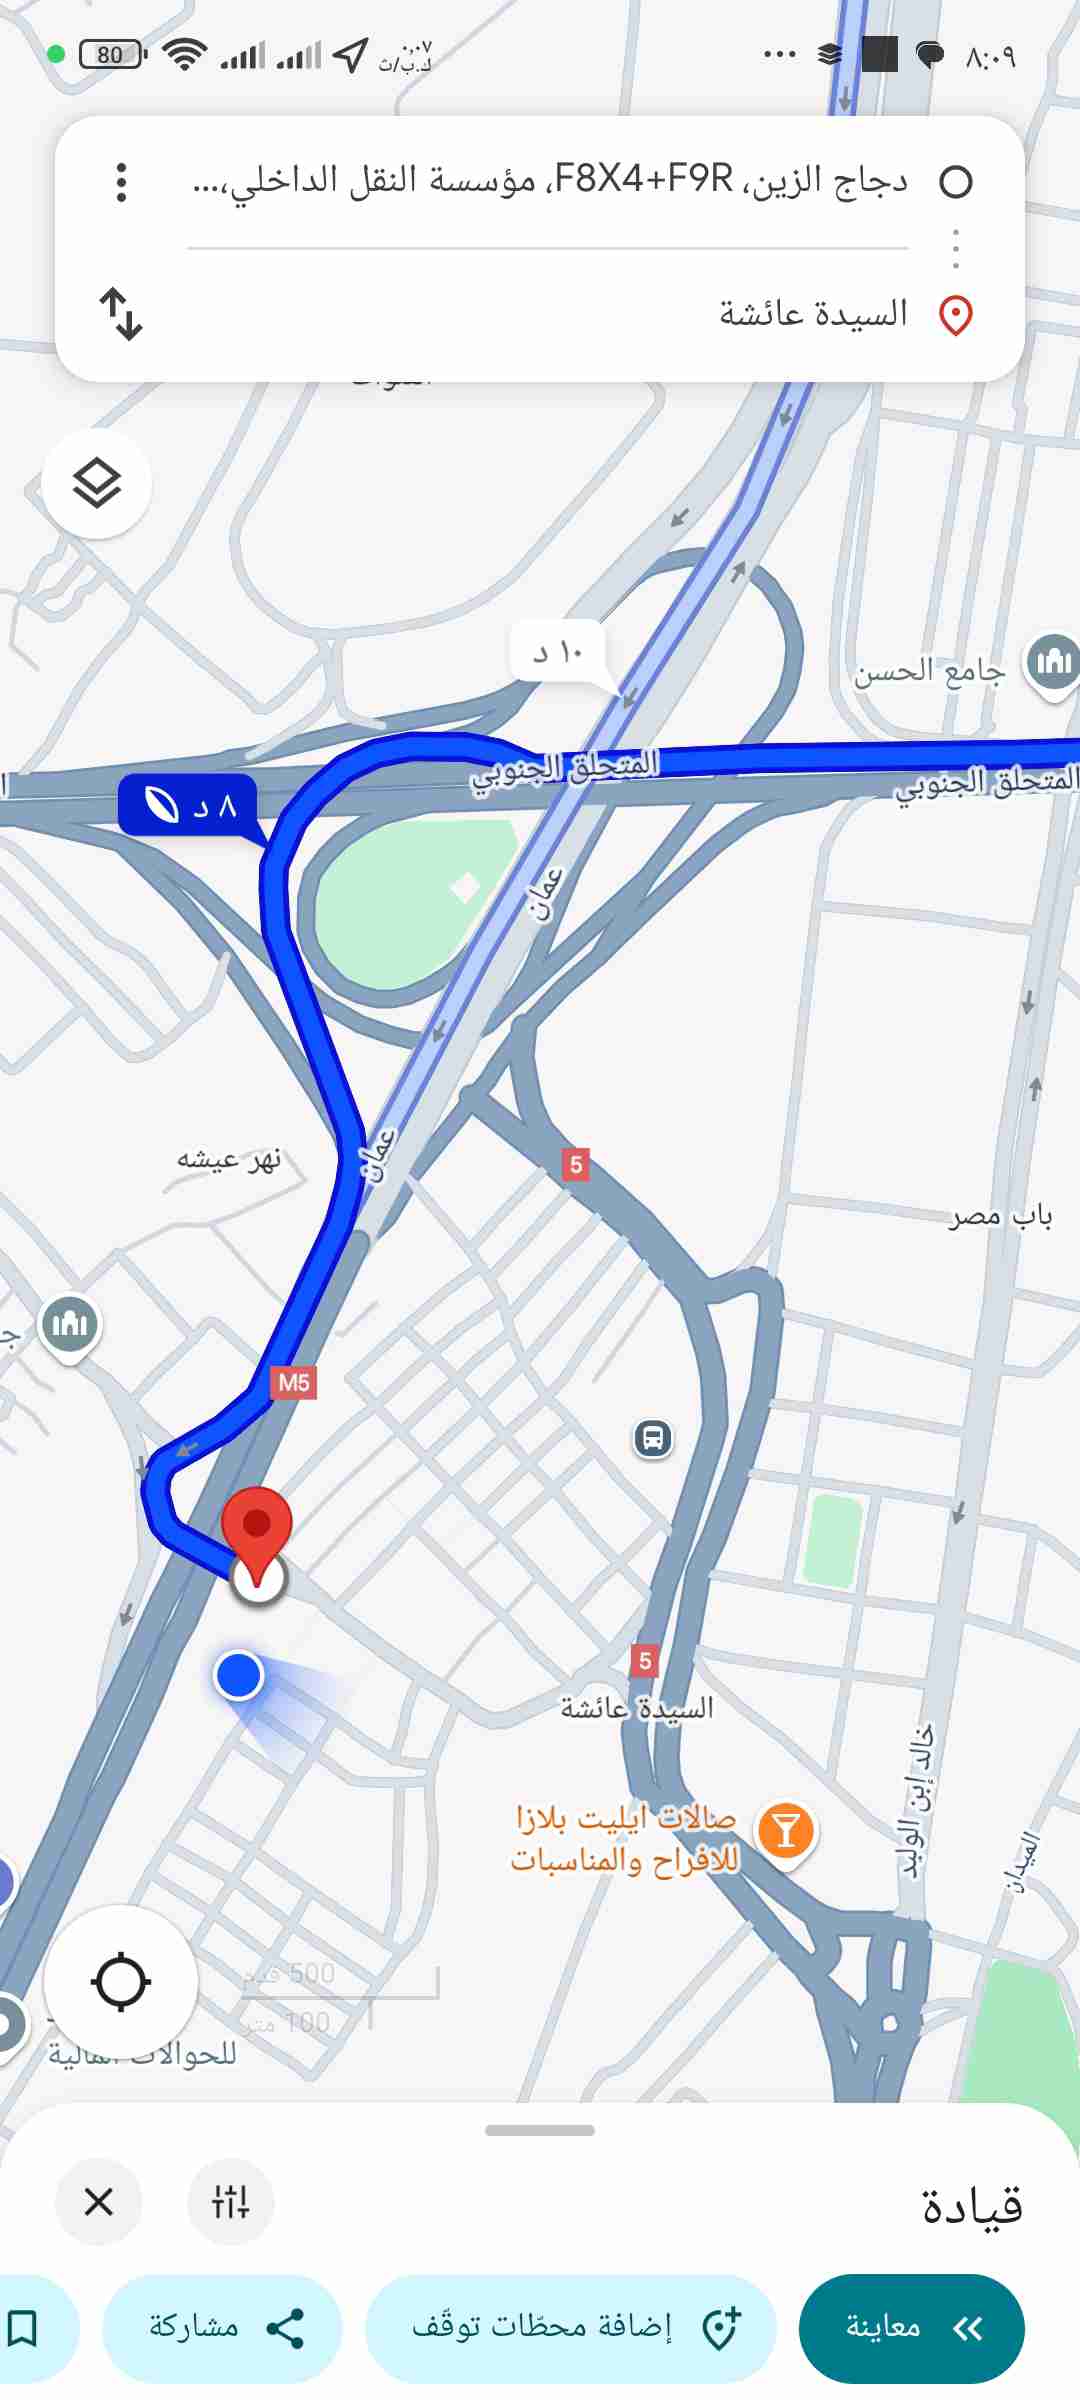The width and height of the screenshot is (1080, 2400).
Task: Tap the blue current-location dot
Action: (x=239, y=1675)
